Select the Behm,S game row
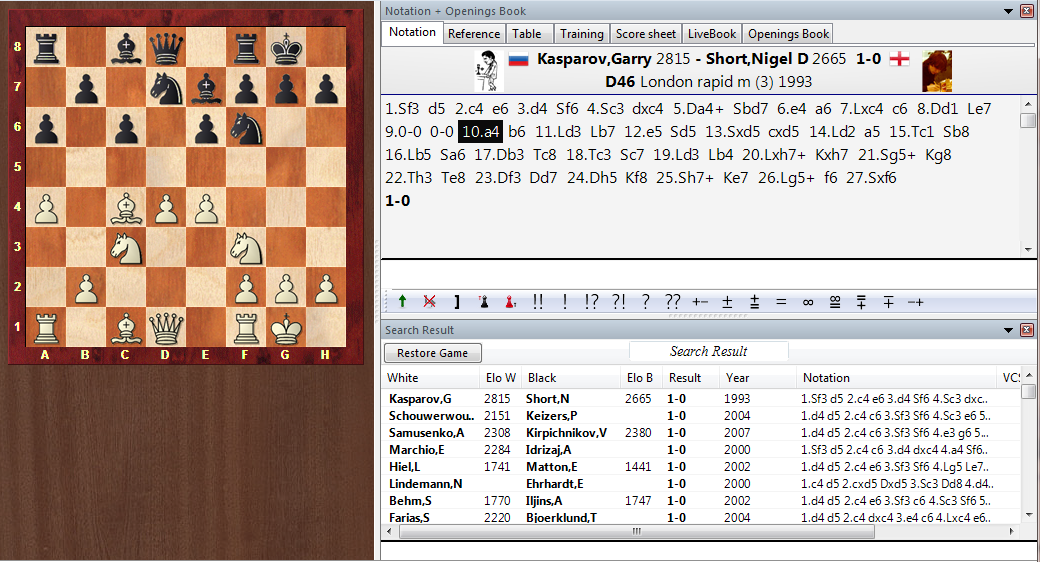This screenshot has width=1040, height=562. pos(702,501)
